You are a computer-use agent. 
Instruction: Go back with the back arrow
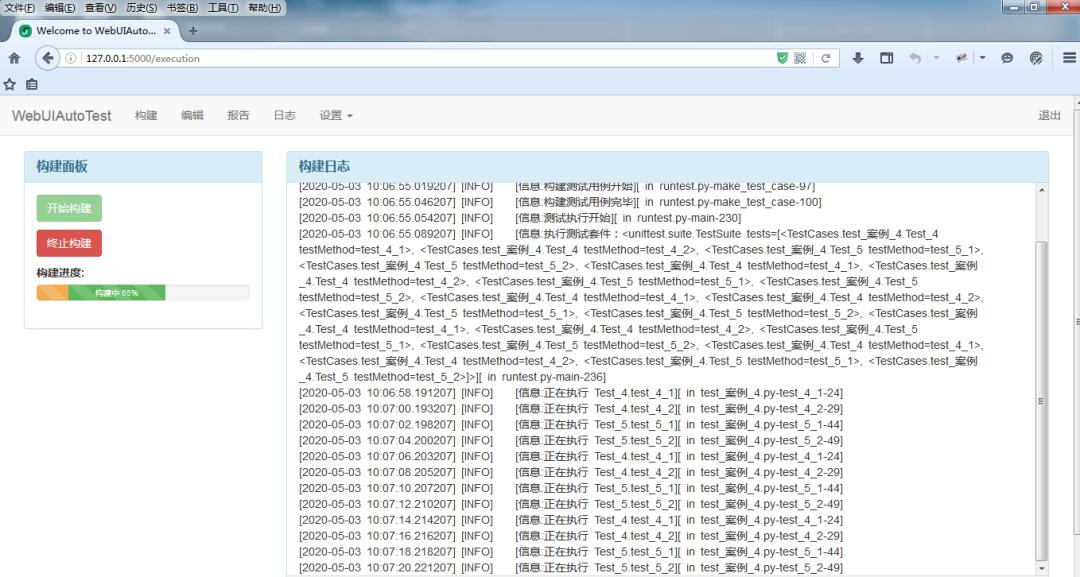click(48, 58)
